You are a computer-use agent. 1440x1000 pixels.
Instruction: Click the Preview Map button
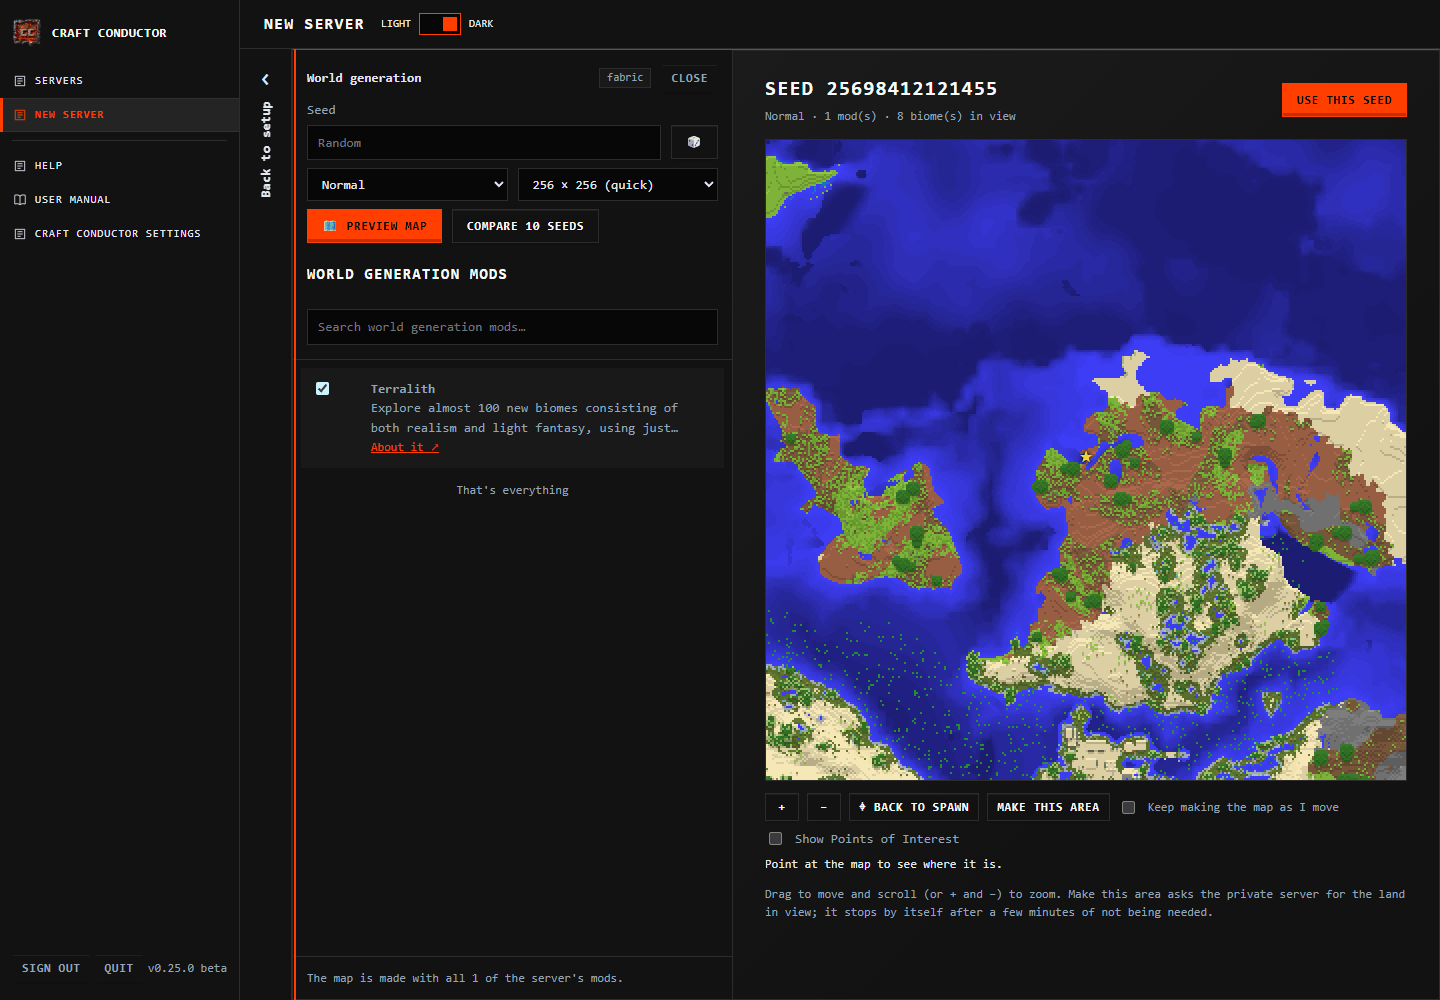tap(374, 226)
